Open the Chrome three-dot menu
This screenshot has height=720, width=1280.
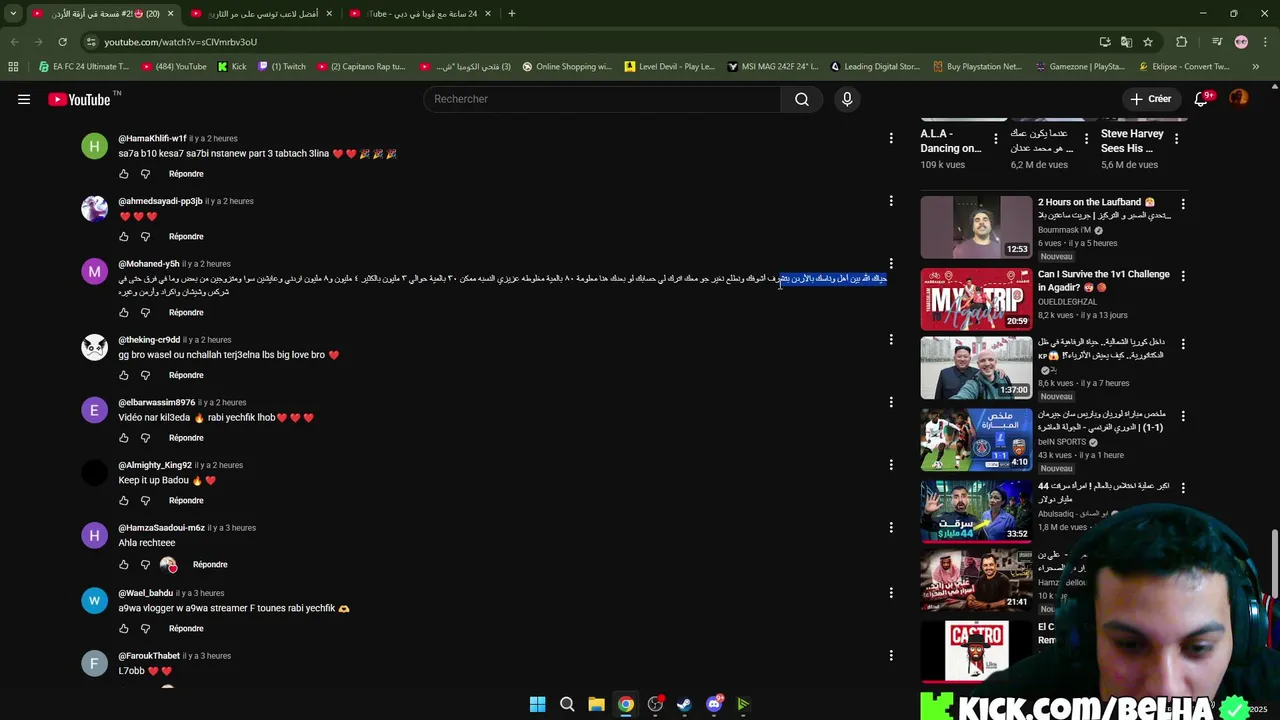(1265, 42)
